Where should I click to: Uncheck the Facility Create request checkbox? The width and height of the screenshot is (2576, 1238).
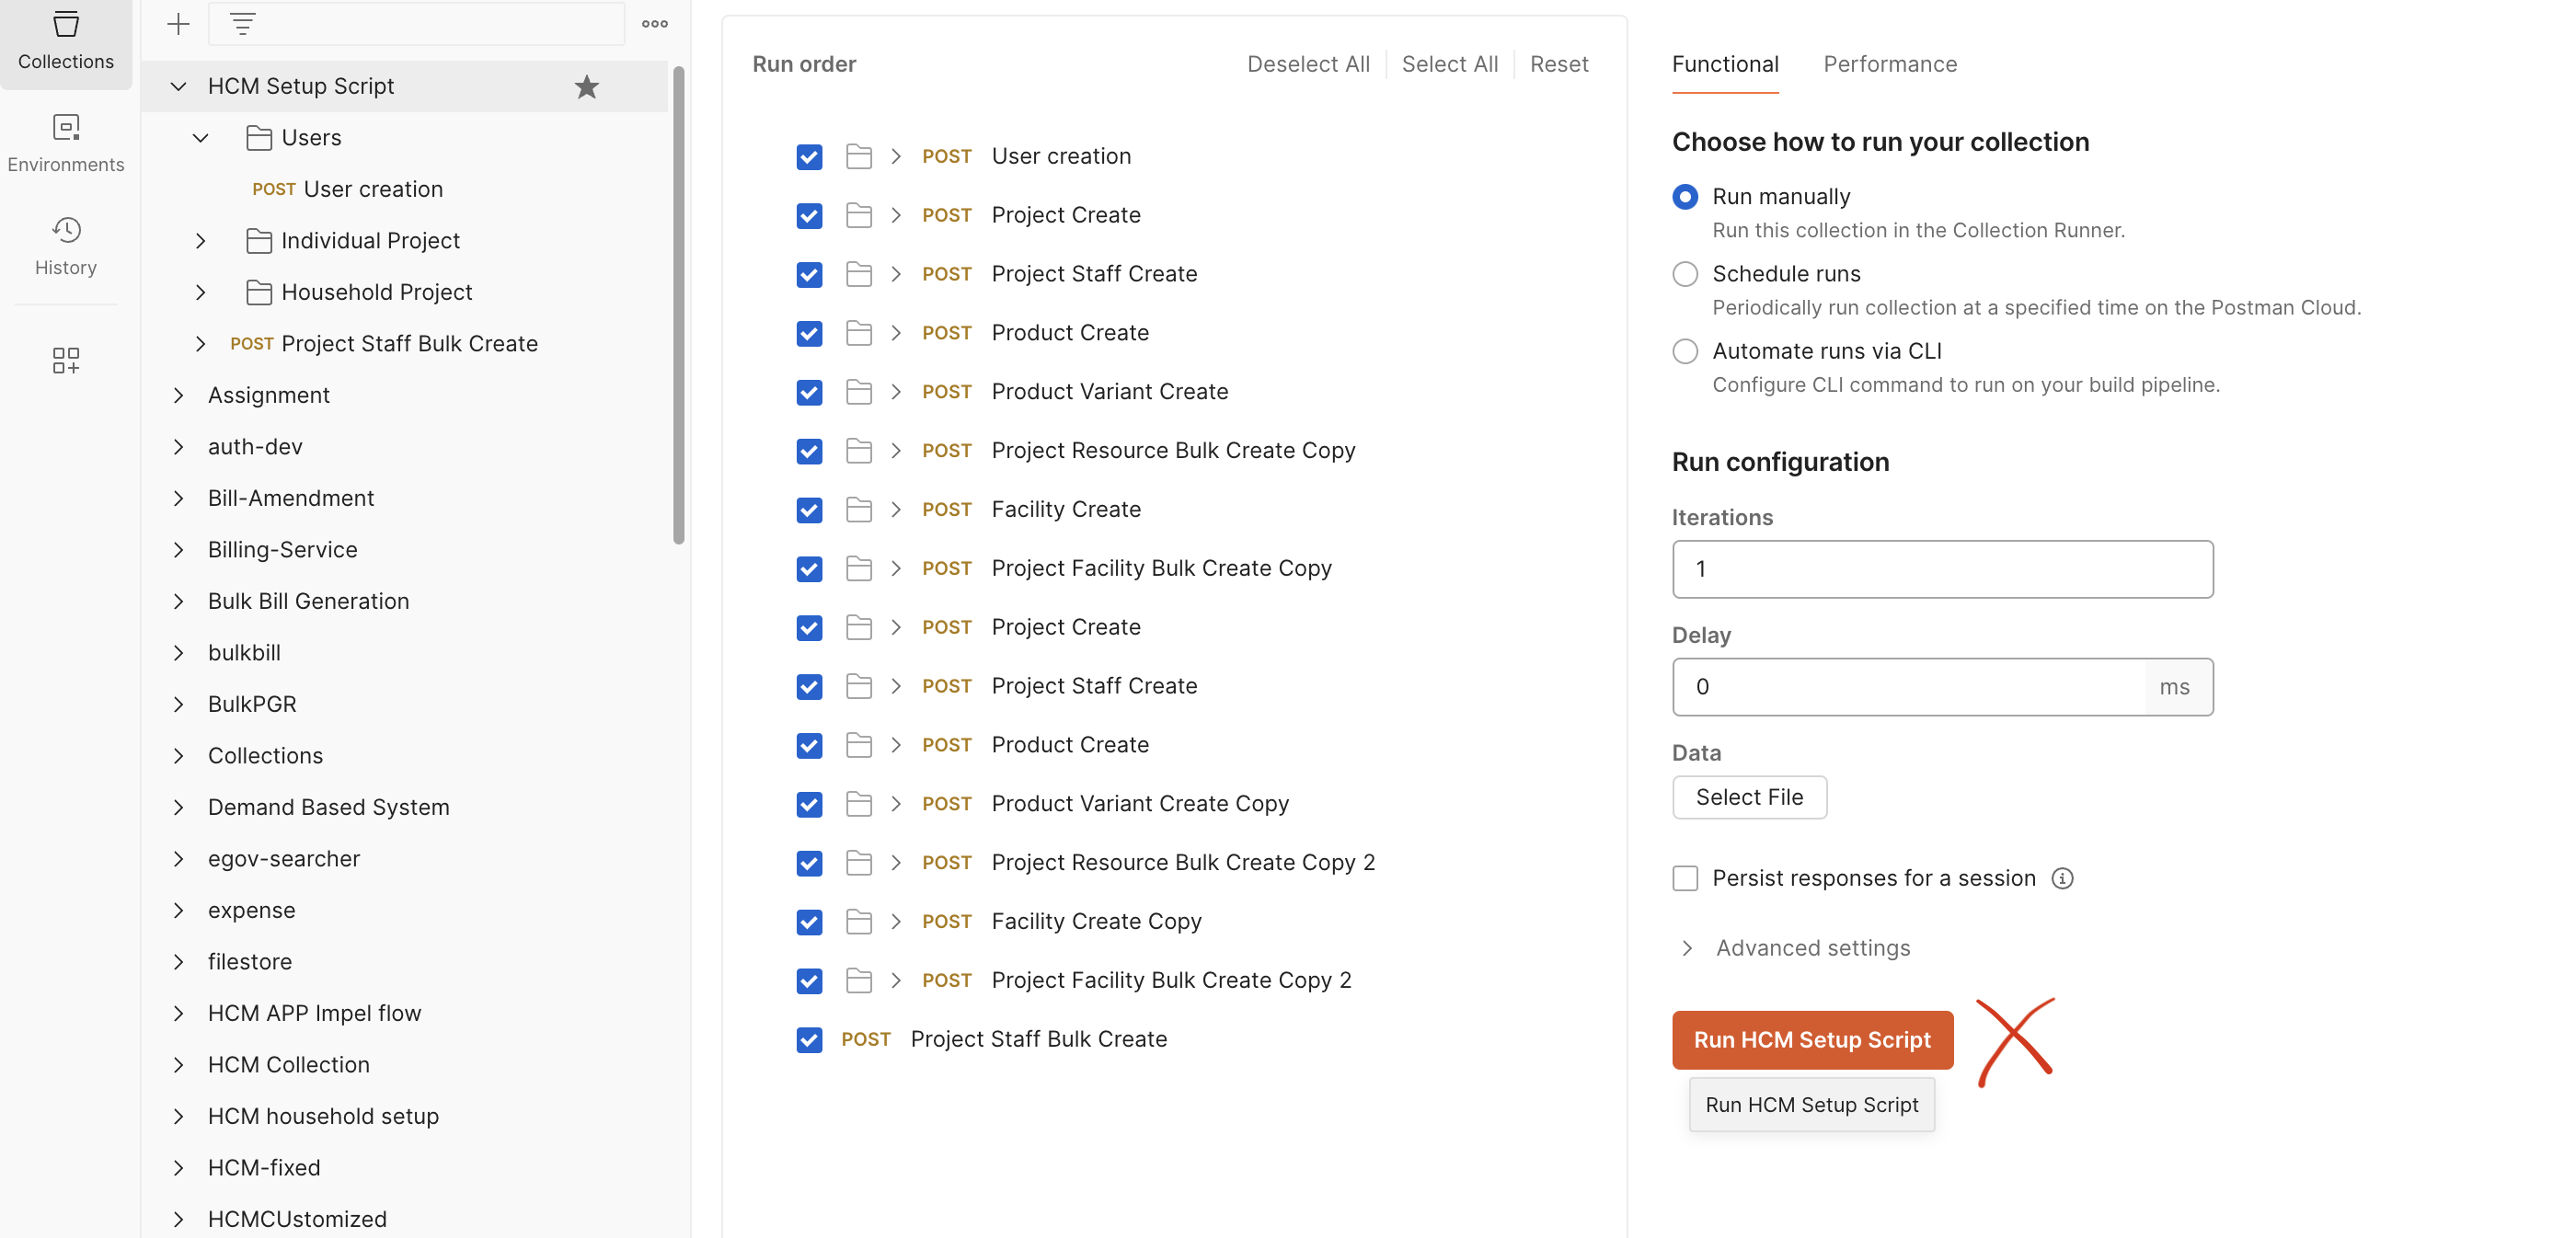pos(809,510)
